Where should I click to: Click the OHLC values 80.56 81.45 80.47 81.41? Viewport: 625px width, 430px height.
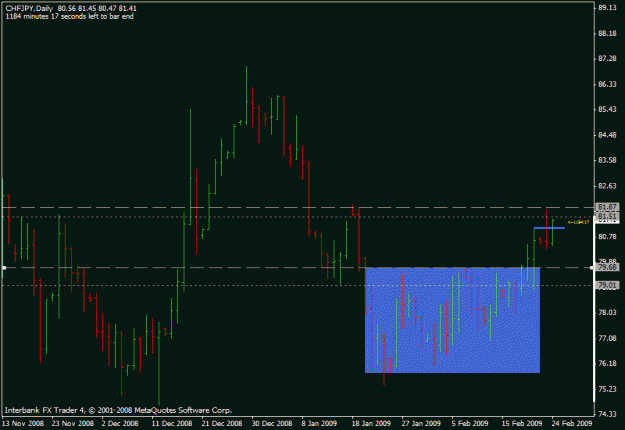[x=97, y=8]
